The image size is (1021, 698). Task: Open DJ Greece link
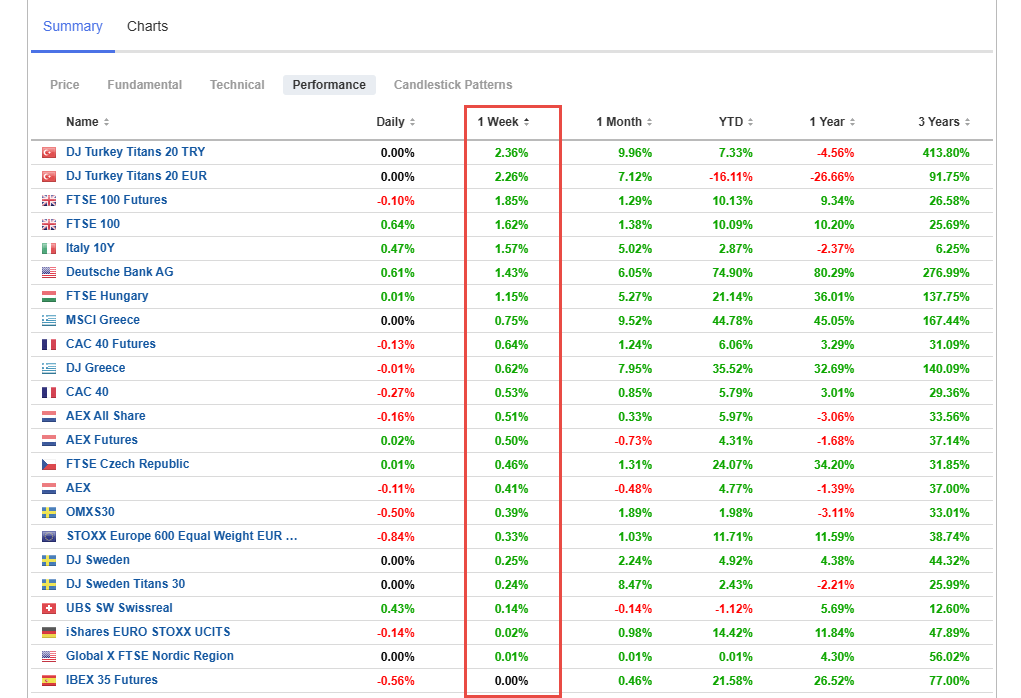(x=96, y=368)
